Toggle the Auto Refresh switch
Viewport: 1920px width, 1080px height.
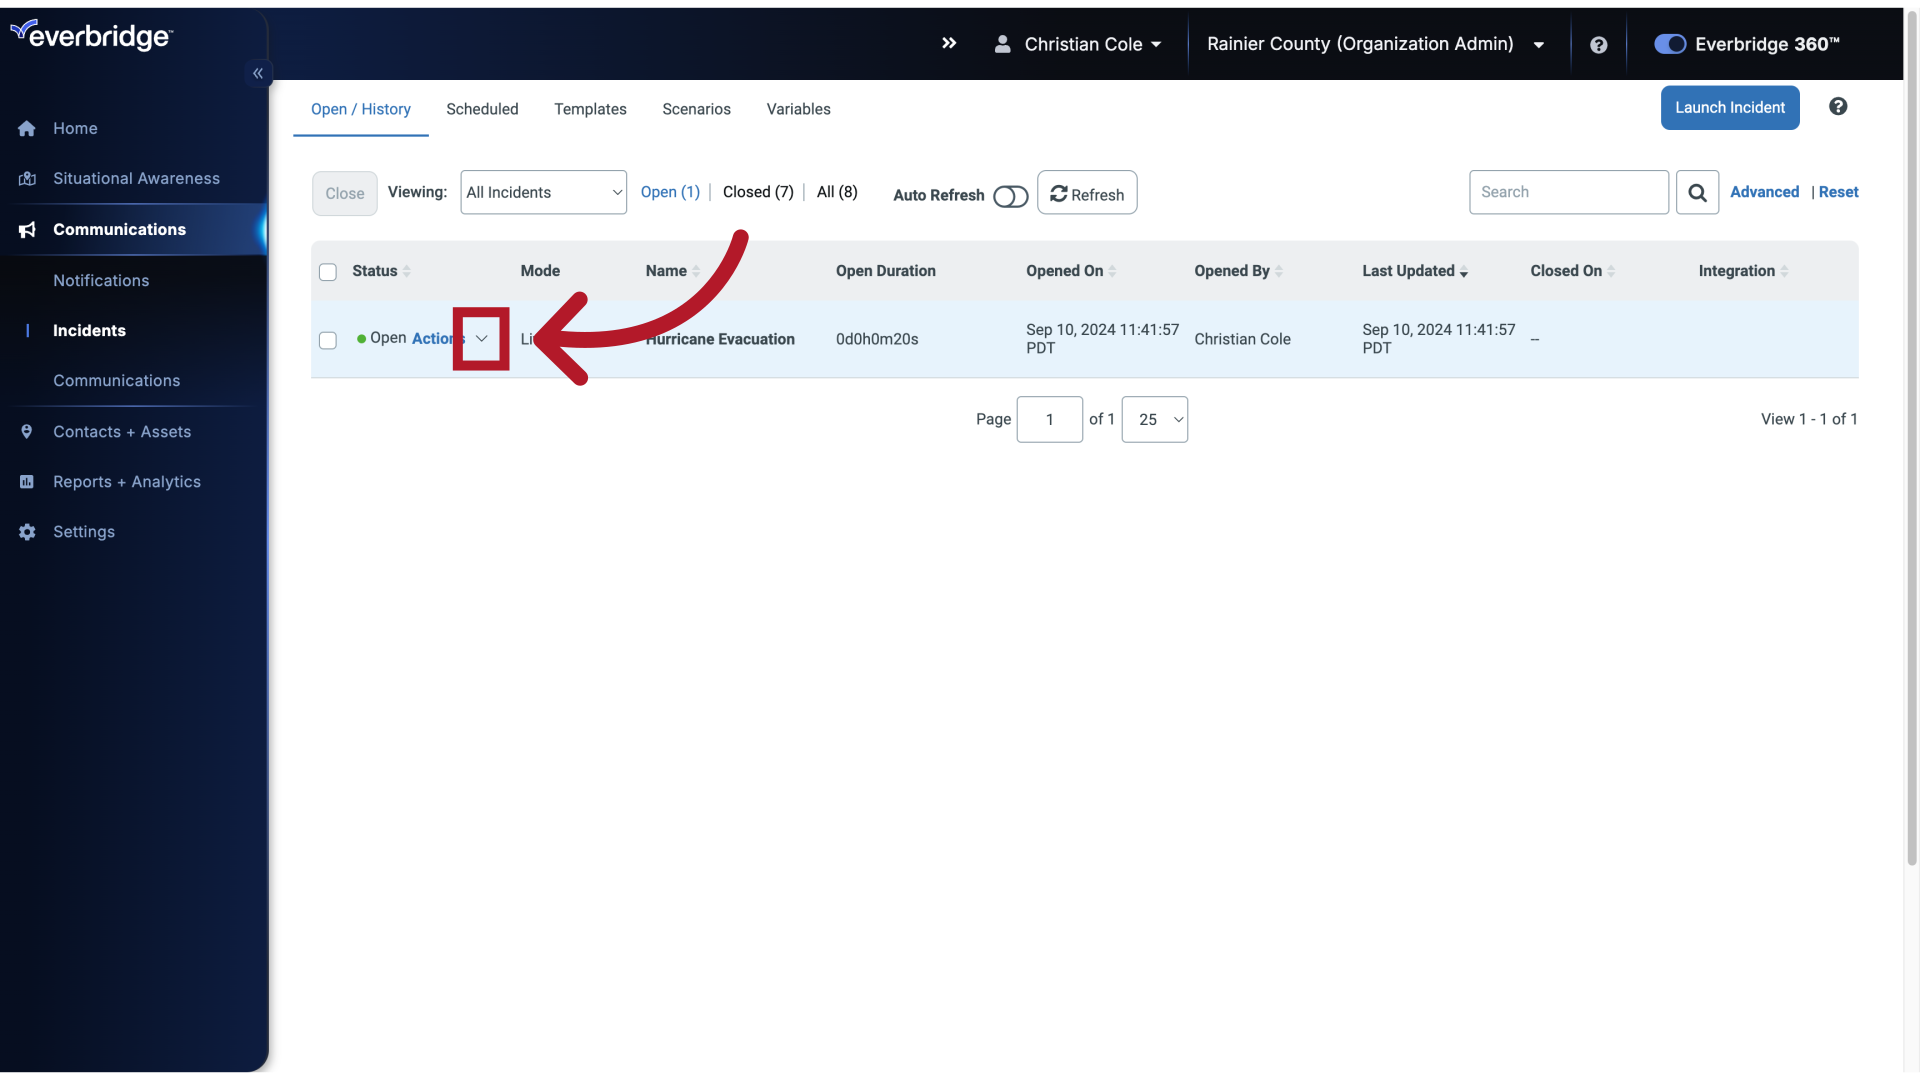1009,195
